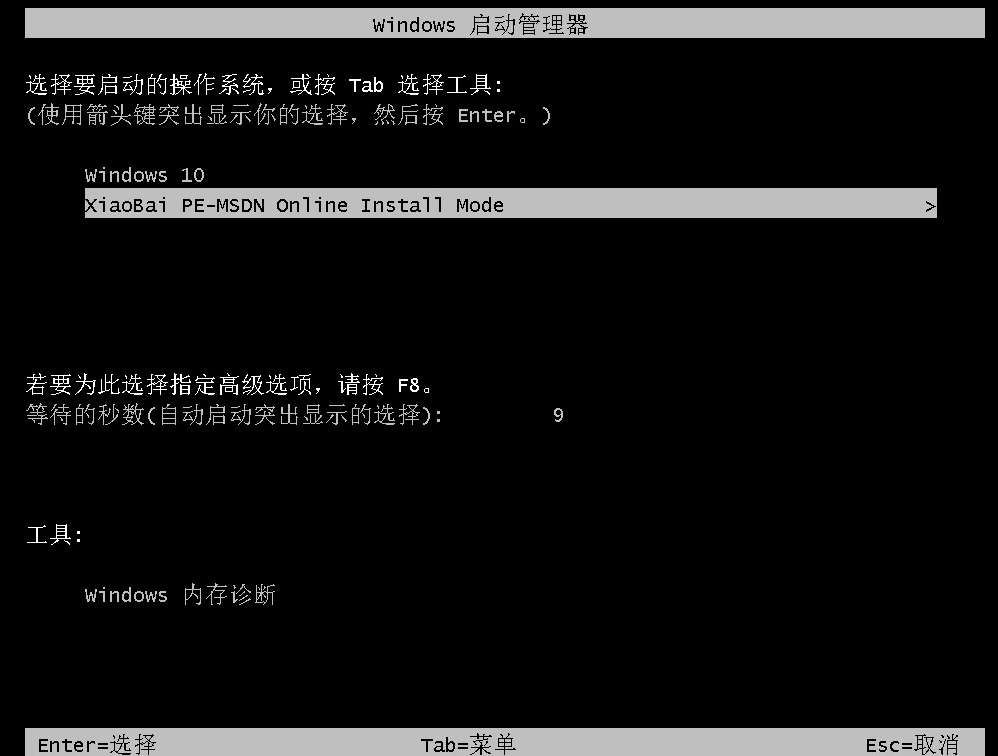The image size is (998, 756).
Task: Click the word XiaoBai in highlighted row
Action: click(126, 205)
